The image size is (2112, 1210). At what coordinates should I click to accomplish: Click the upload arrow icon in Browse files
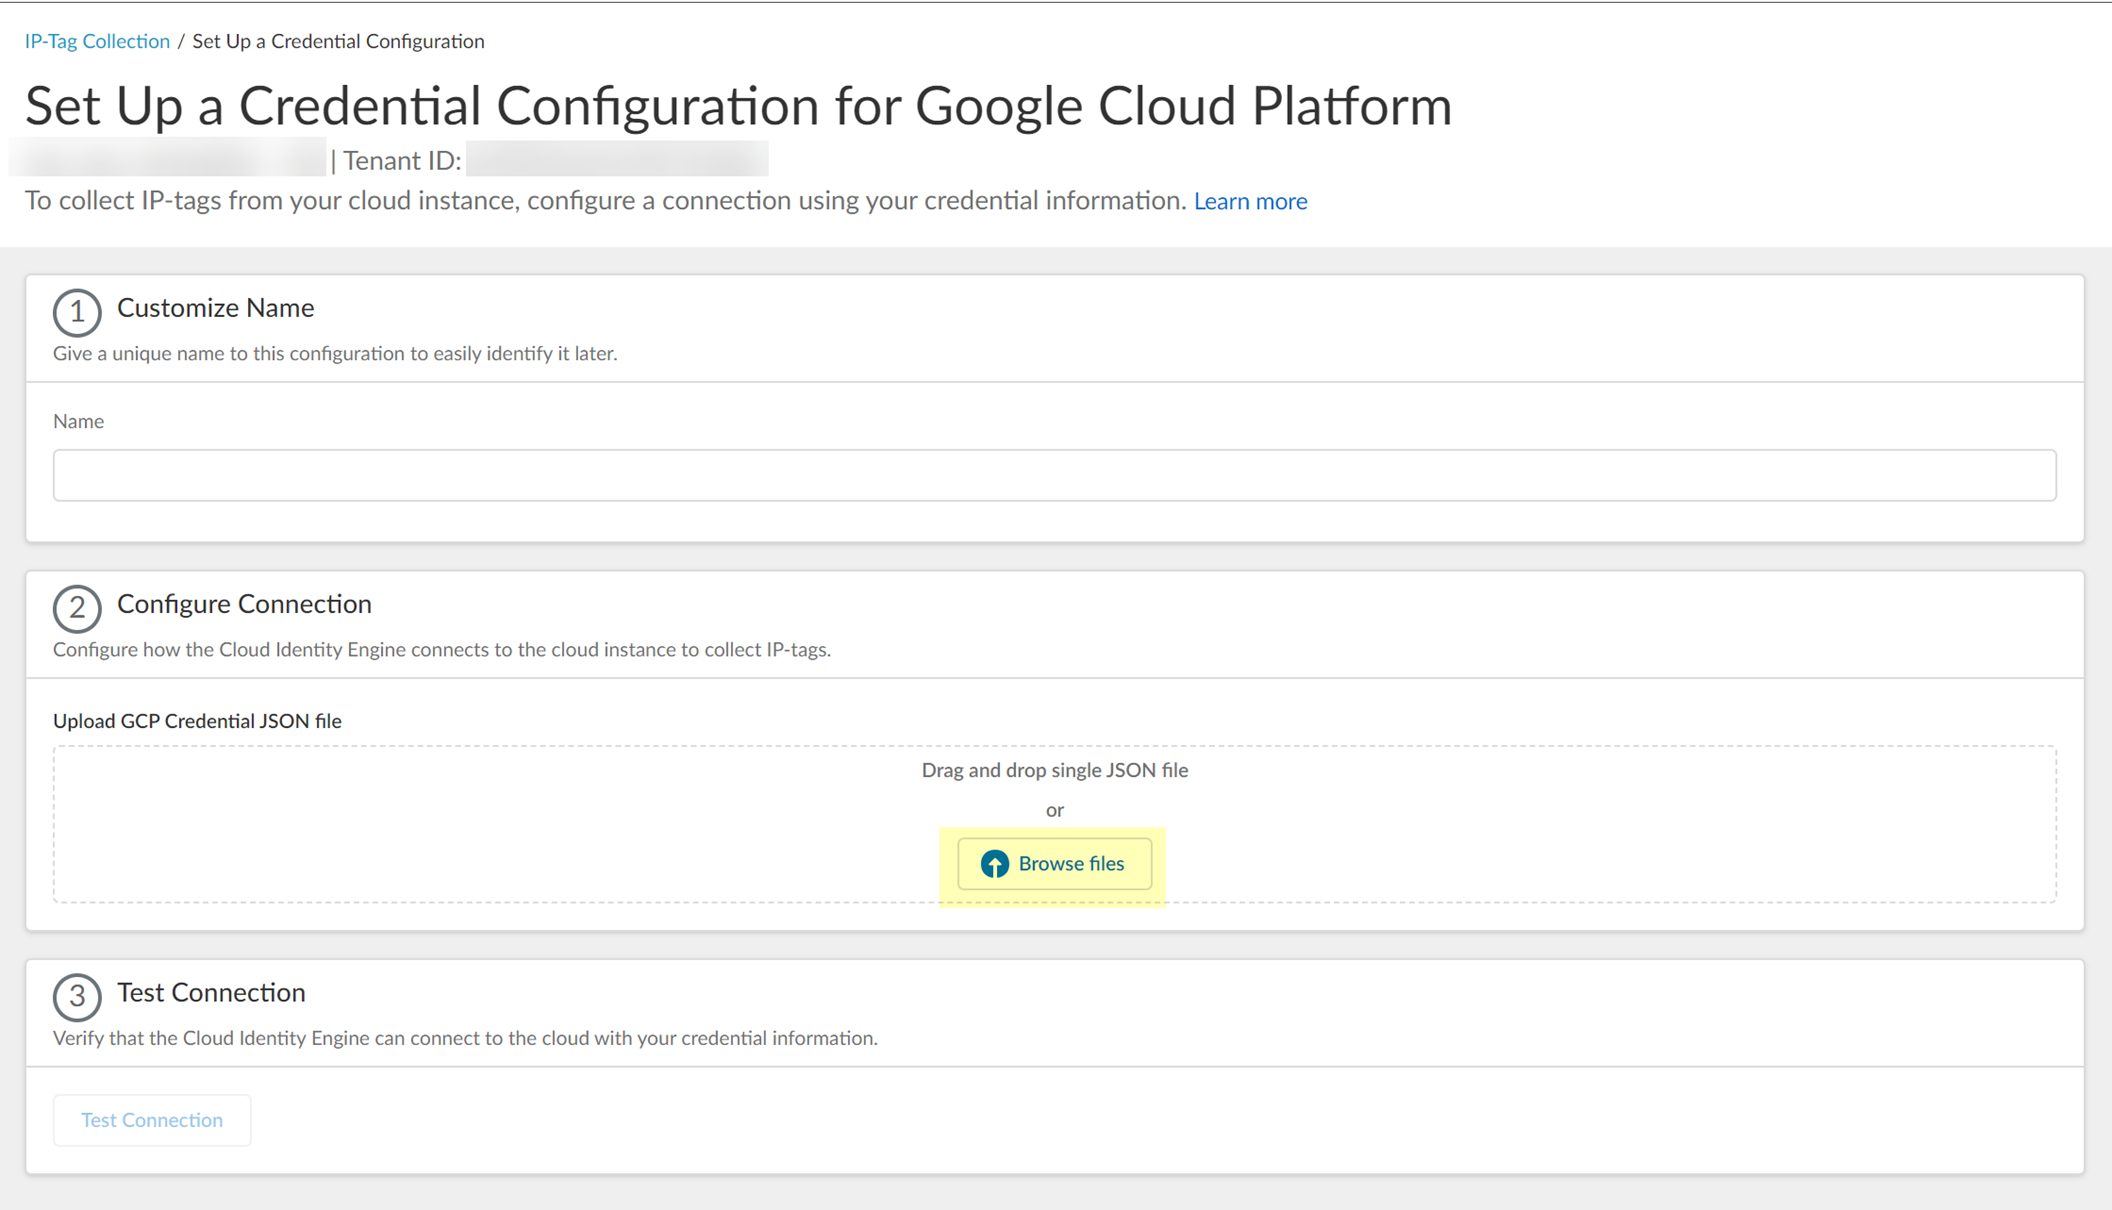(994, 864)
